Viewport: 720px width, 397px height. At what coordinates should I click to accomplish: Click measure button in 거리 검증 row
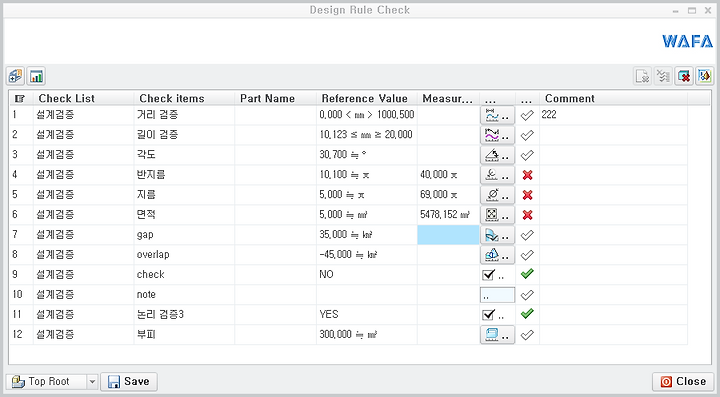[x=497, y=115]
